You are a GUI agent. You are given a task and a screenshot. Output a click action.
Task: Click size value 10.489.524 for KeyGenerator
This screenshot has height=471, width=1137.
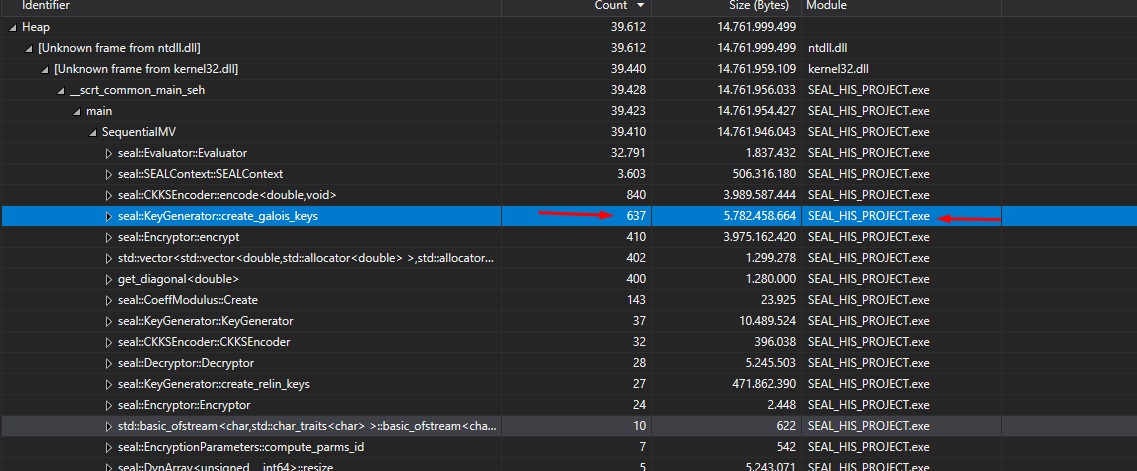[x=768, y=322]
